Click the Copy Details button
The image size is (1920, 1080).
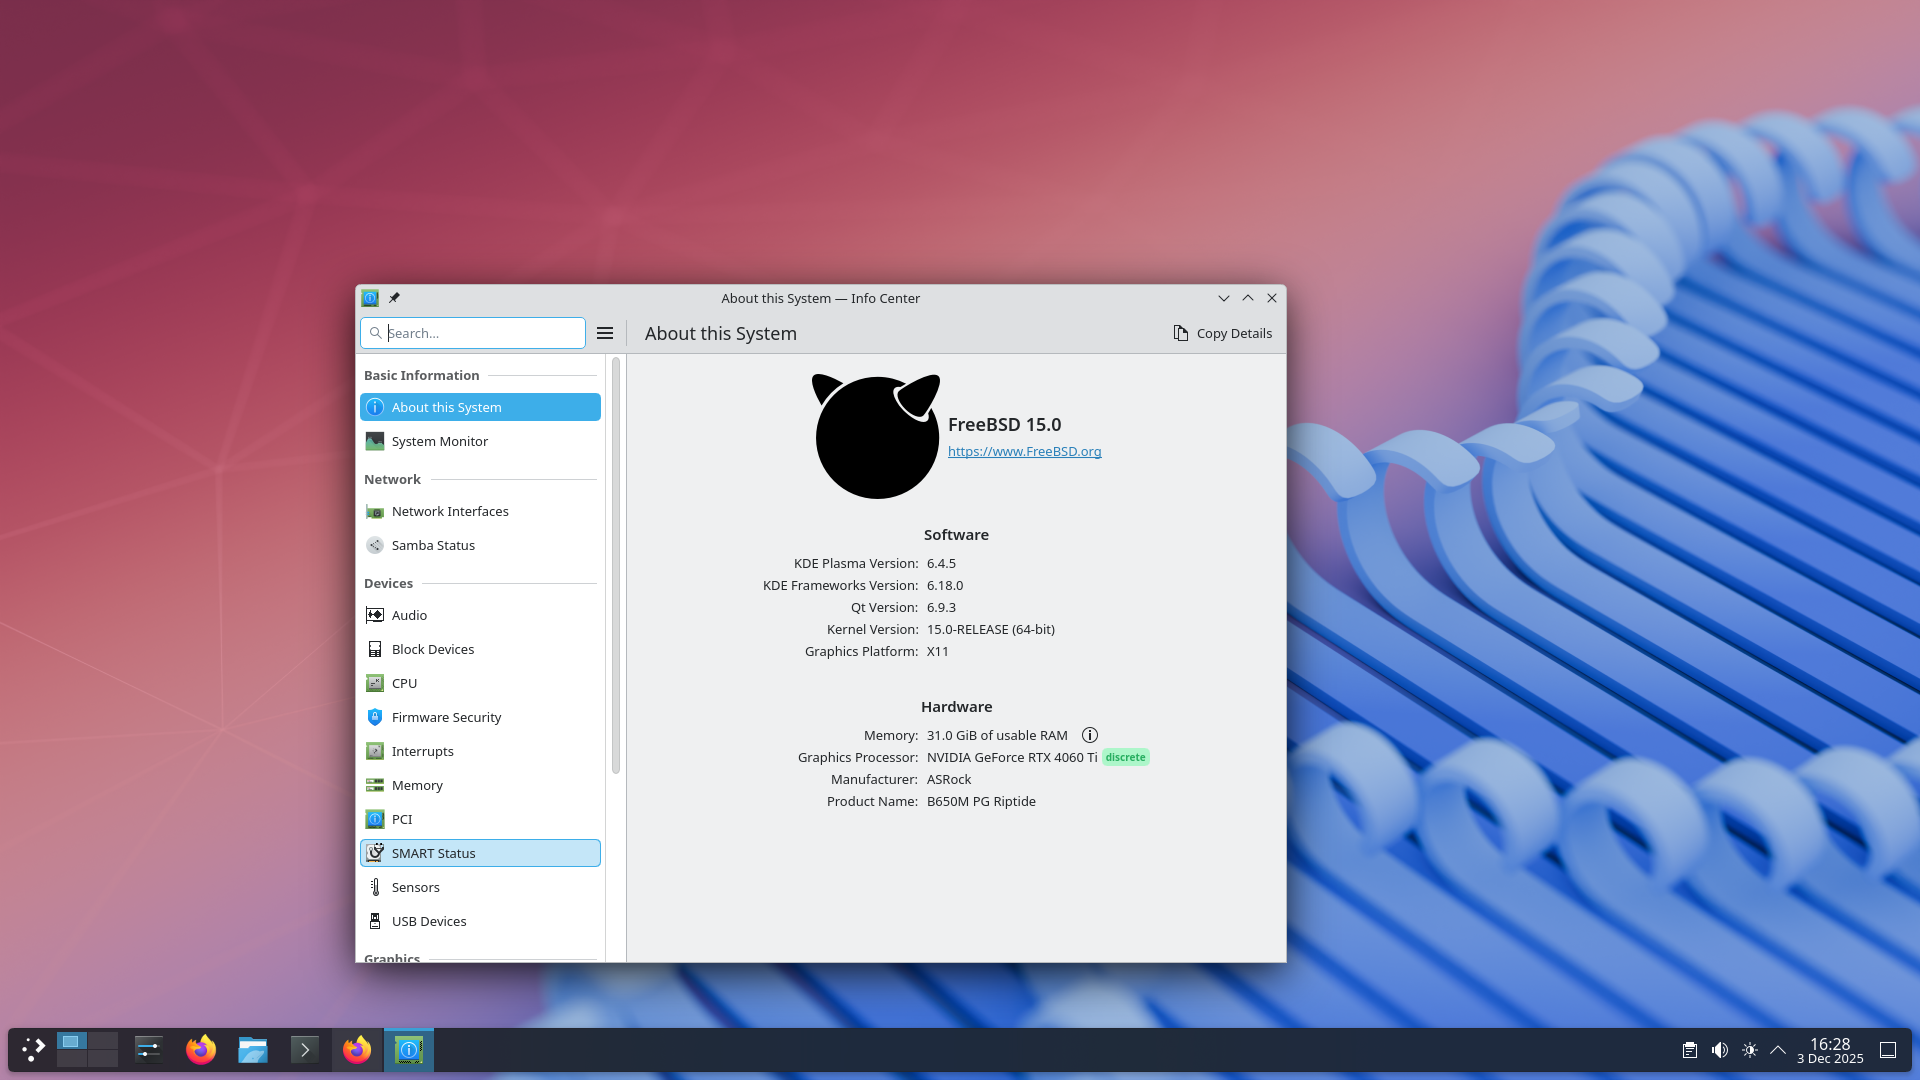[1222, 333]
